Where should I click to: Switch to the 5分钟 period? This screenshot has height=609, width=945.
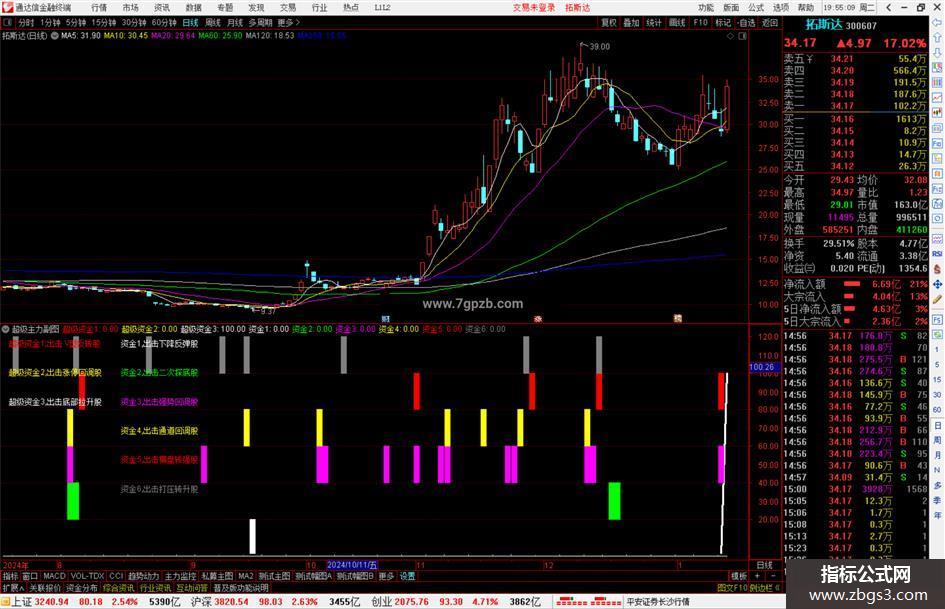[76, 22]
